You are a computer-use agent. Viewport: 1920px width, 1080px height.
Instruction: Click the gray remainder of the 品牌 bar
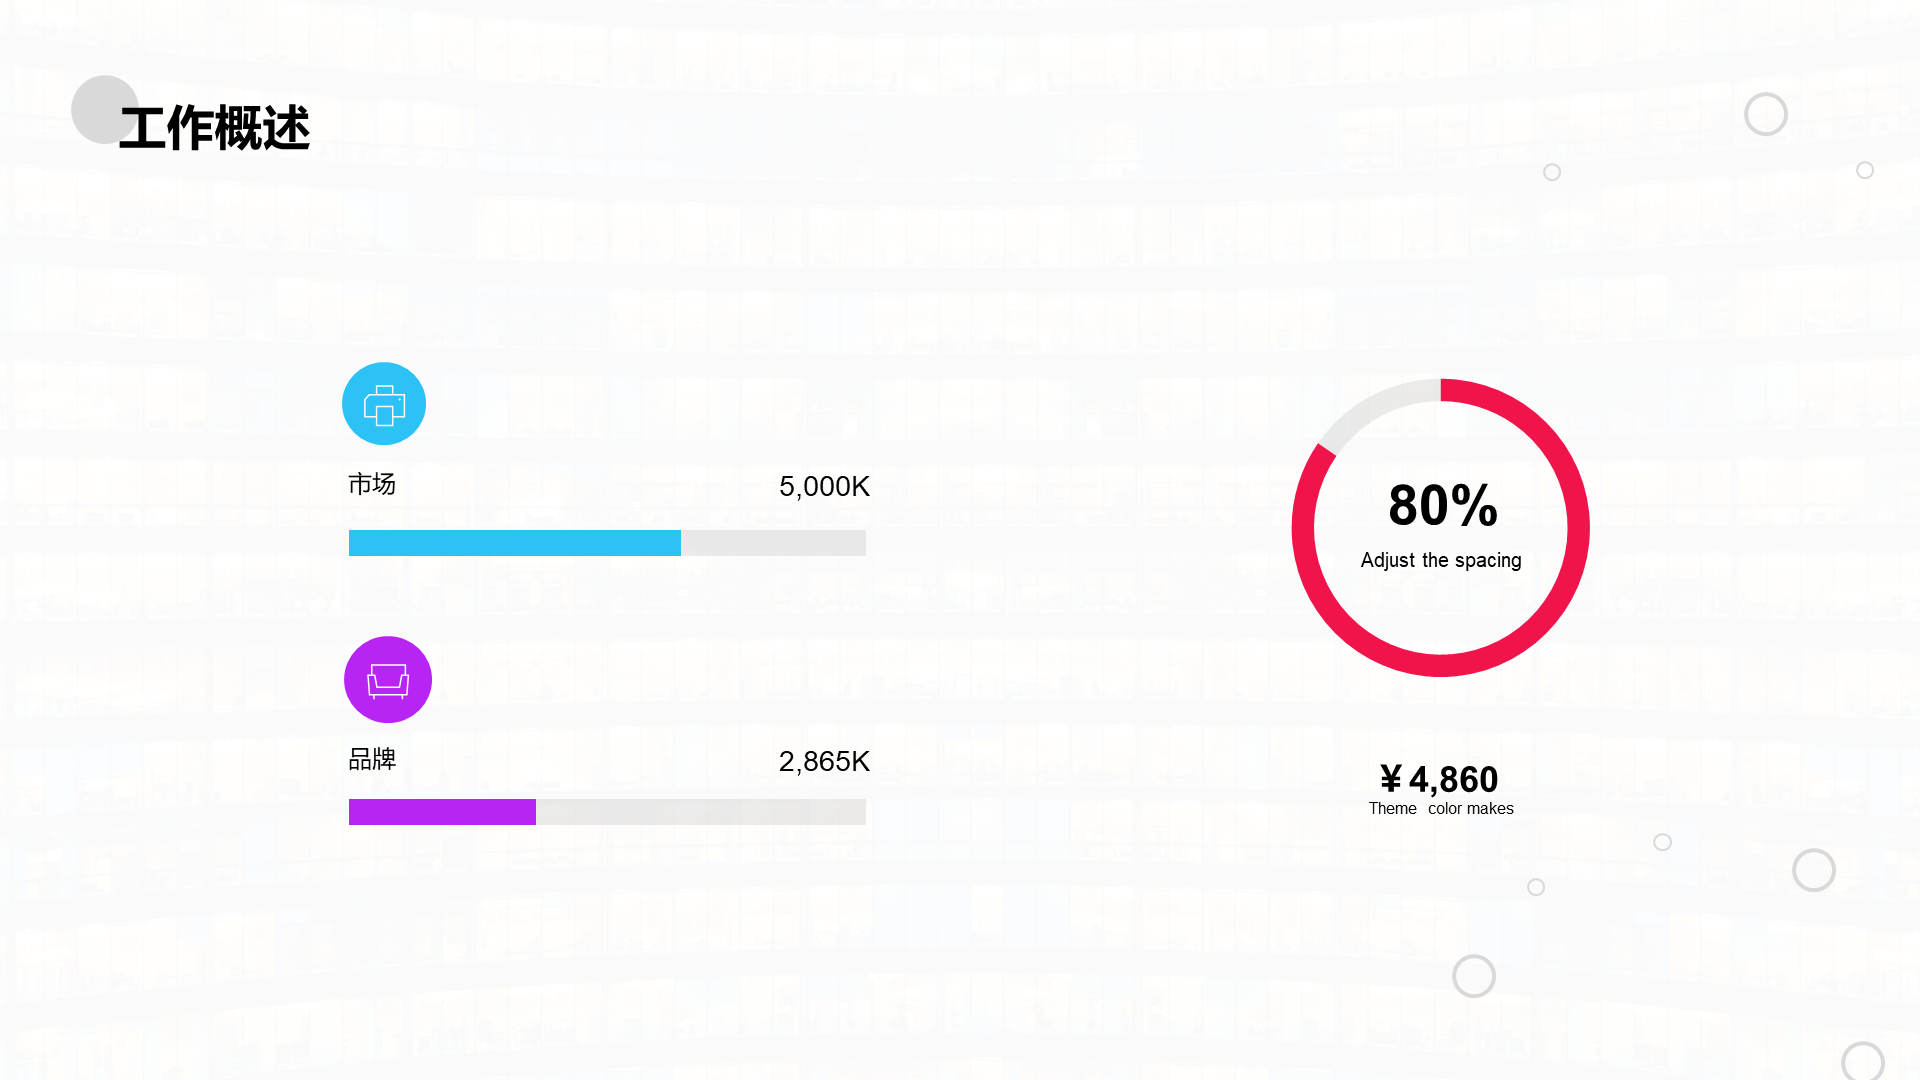click(x=701, y=812)
